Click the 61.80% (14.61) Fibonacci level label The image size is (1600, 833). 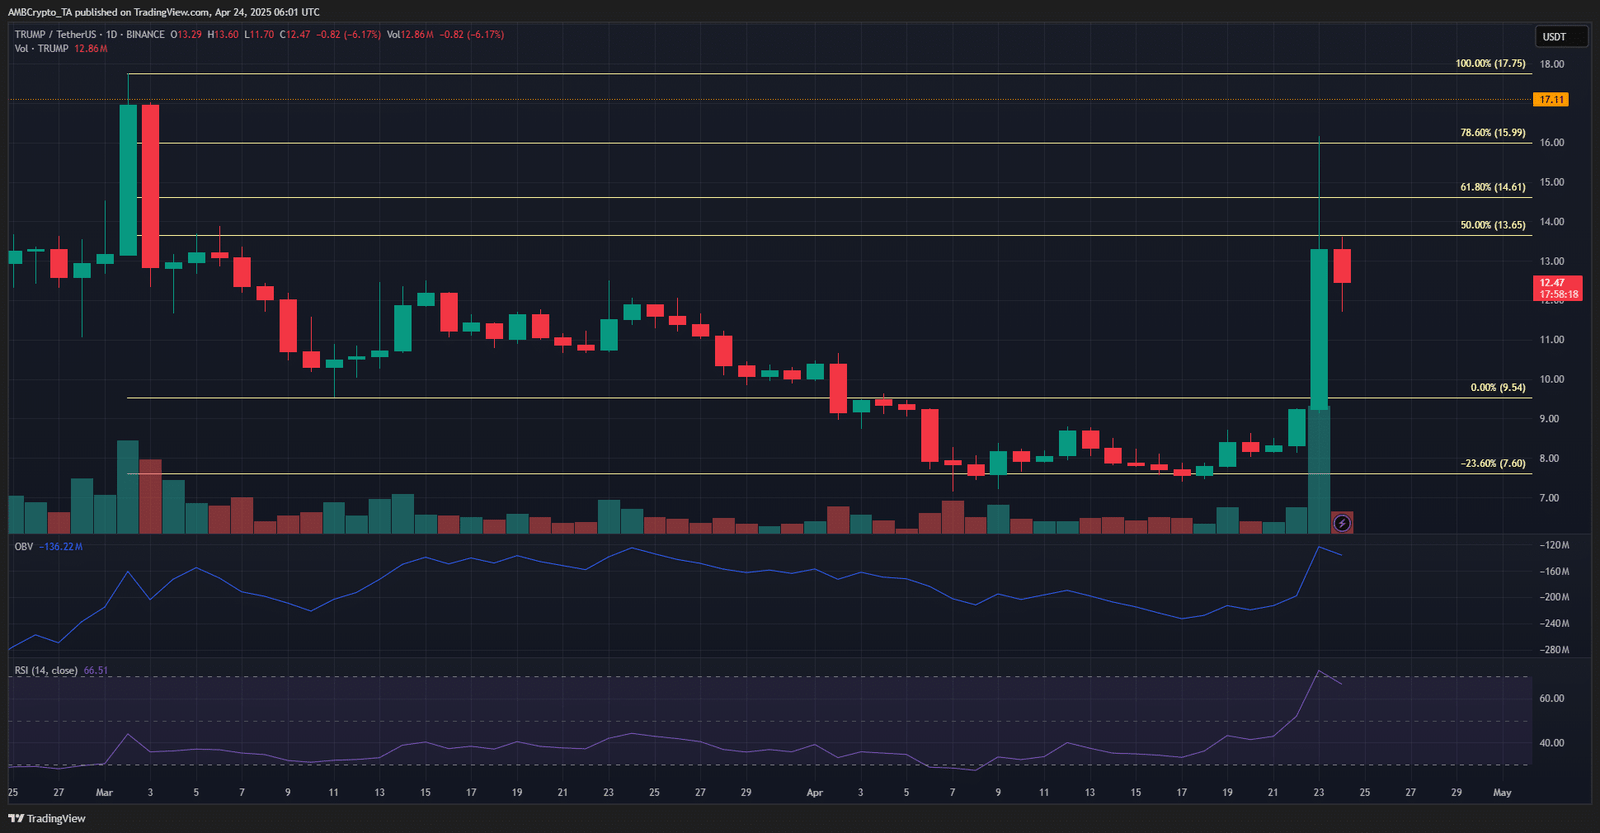pyautogui.click(x=1493, y=187)
